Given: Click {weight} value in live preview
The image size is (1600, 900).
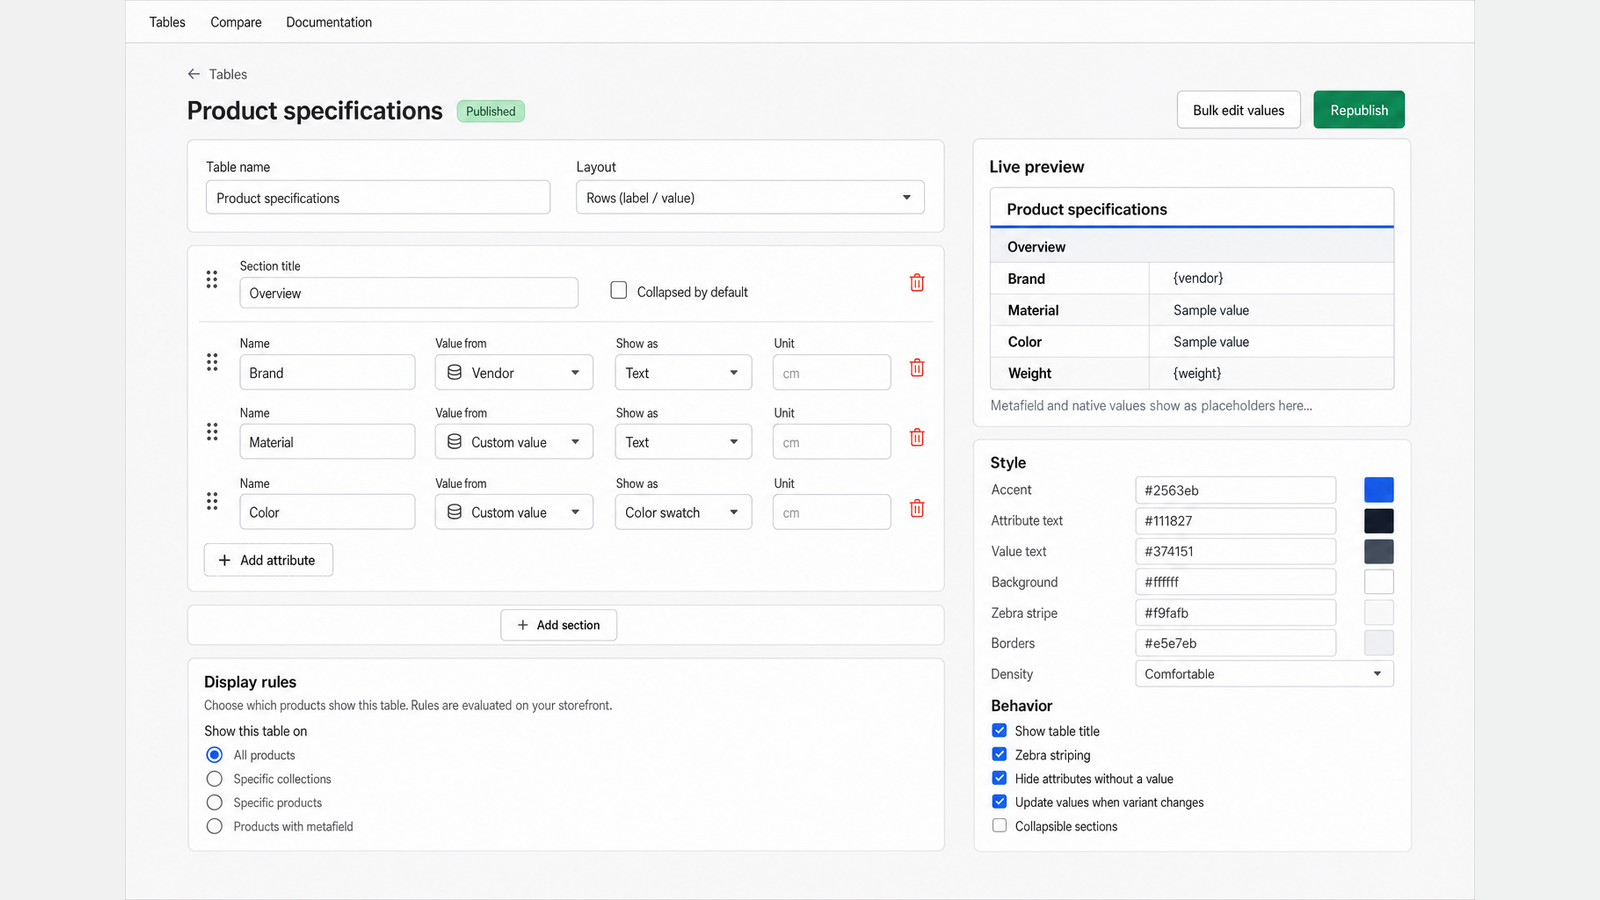Looking at the screenshot, I should click(x=1197, y=373).
